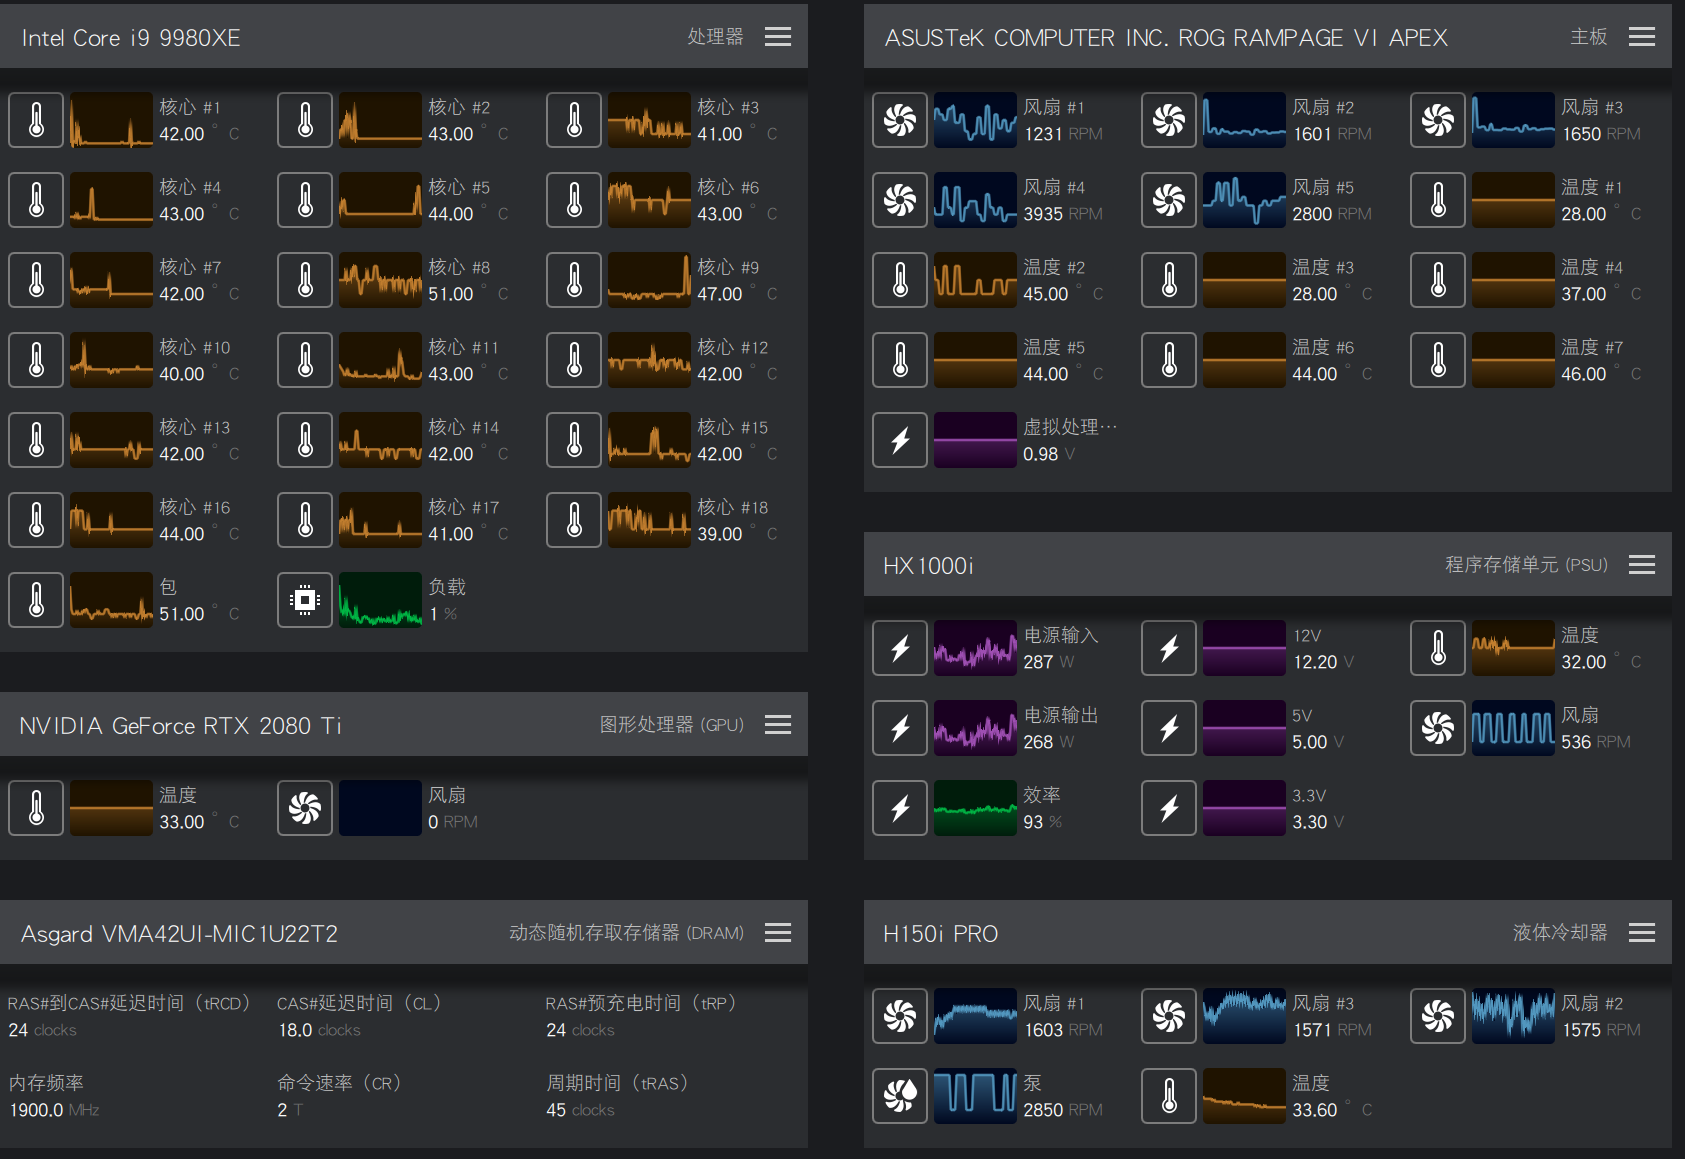This screenshot has height=1159, width=1685.
Task: Click the RAS#预充电时间 (tRP) label
Action: pos(641,1003)
